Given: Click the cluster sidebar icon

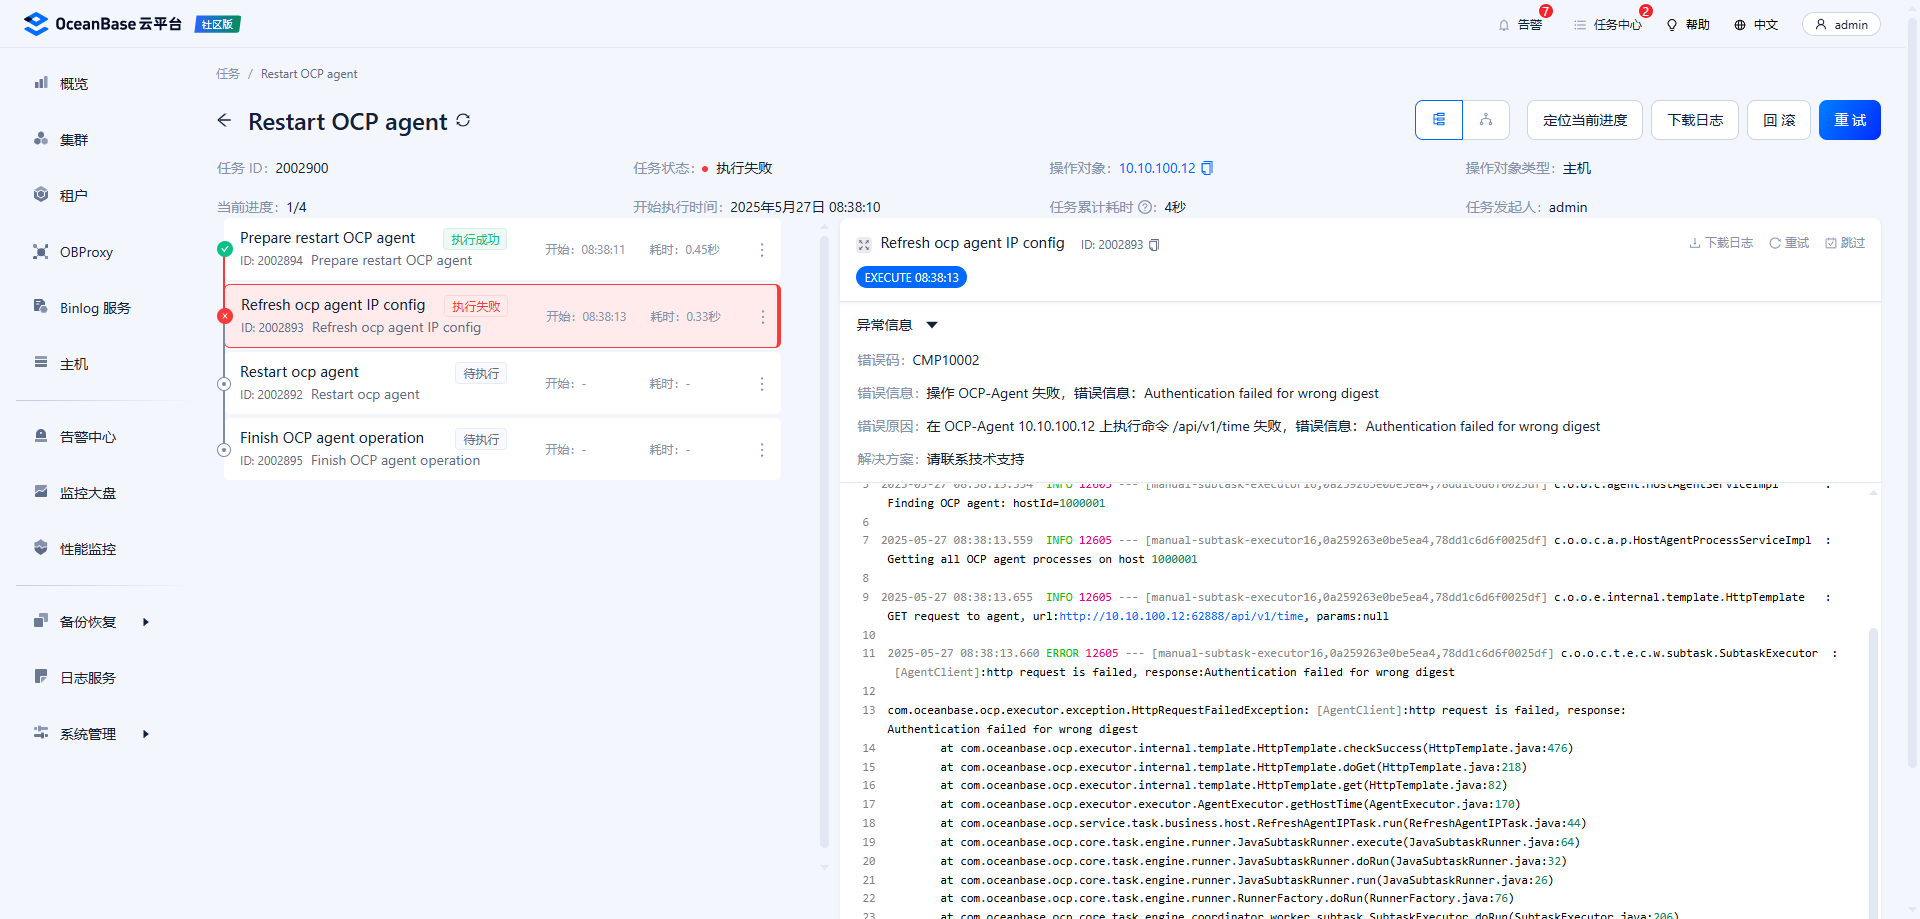Looking at the screenshot, I should 41,139.
